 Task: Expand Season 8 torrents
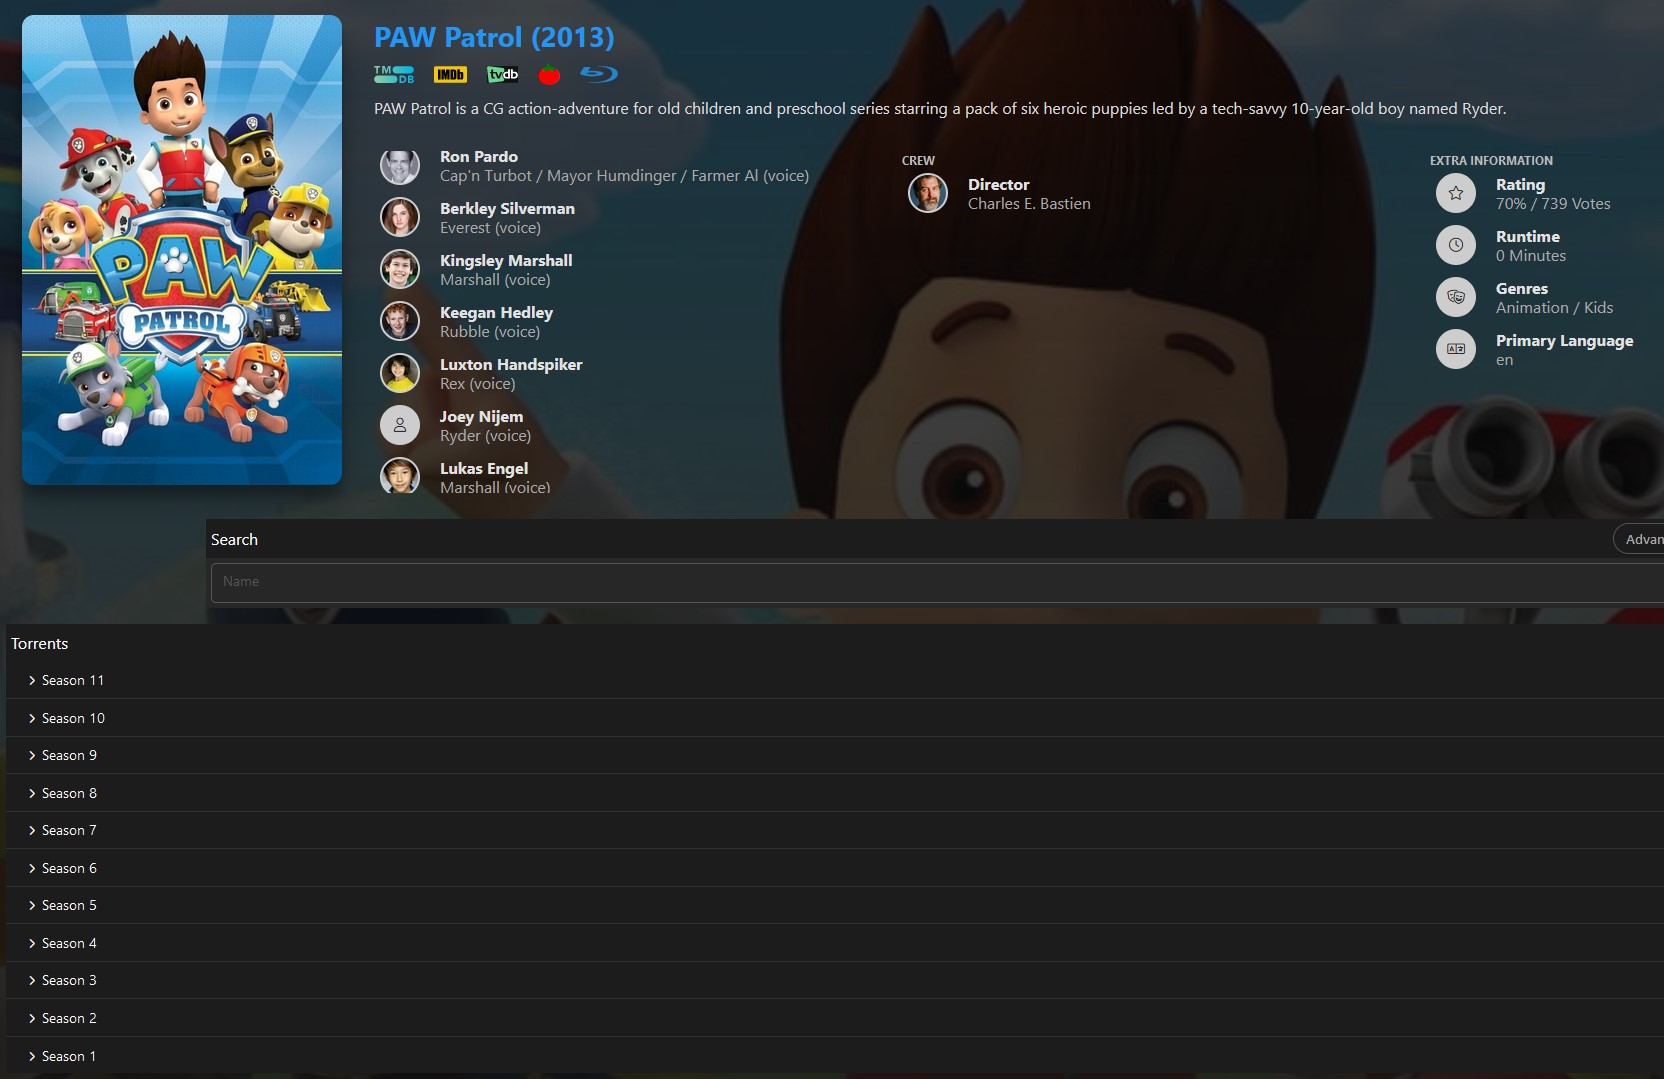coord(835,793)
